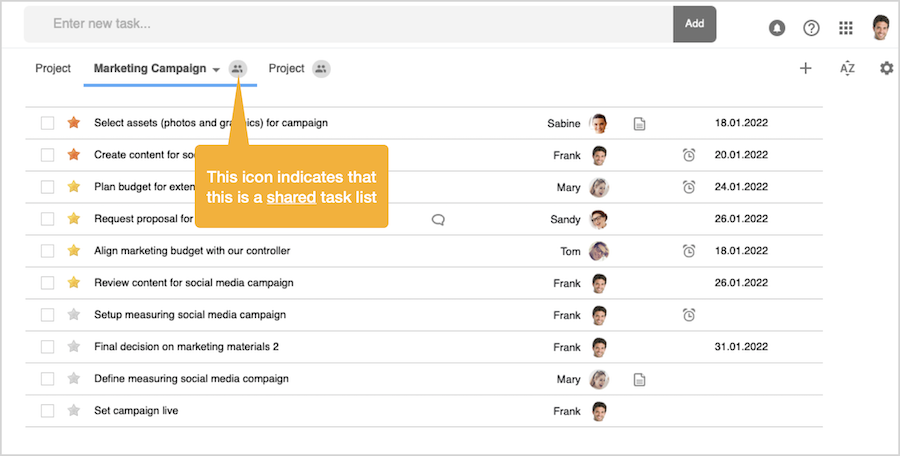Screen dimensions: 900x456
Task: Tick checkbox for Align marketing budget task
Action: click(x=47, y=251)
